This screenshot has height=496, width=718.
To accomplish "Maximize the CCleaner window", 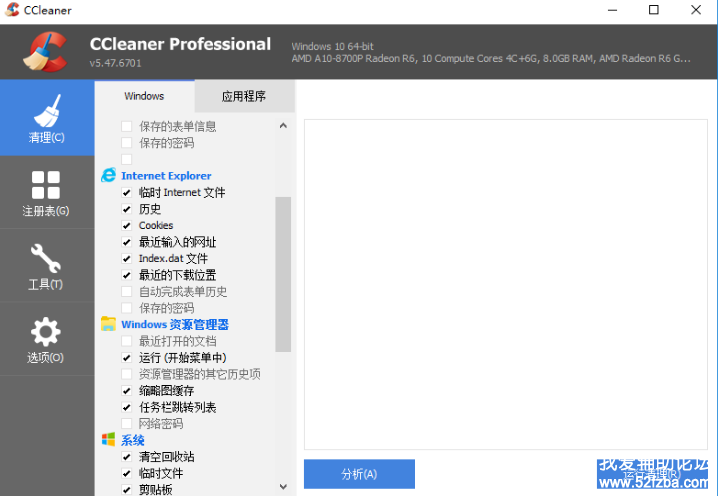I will click(654, 10).
